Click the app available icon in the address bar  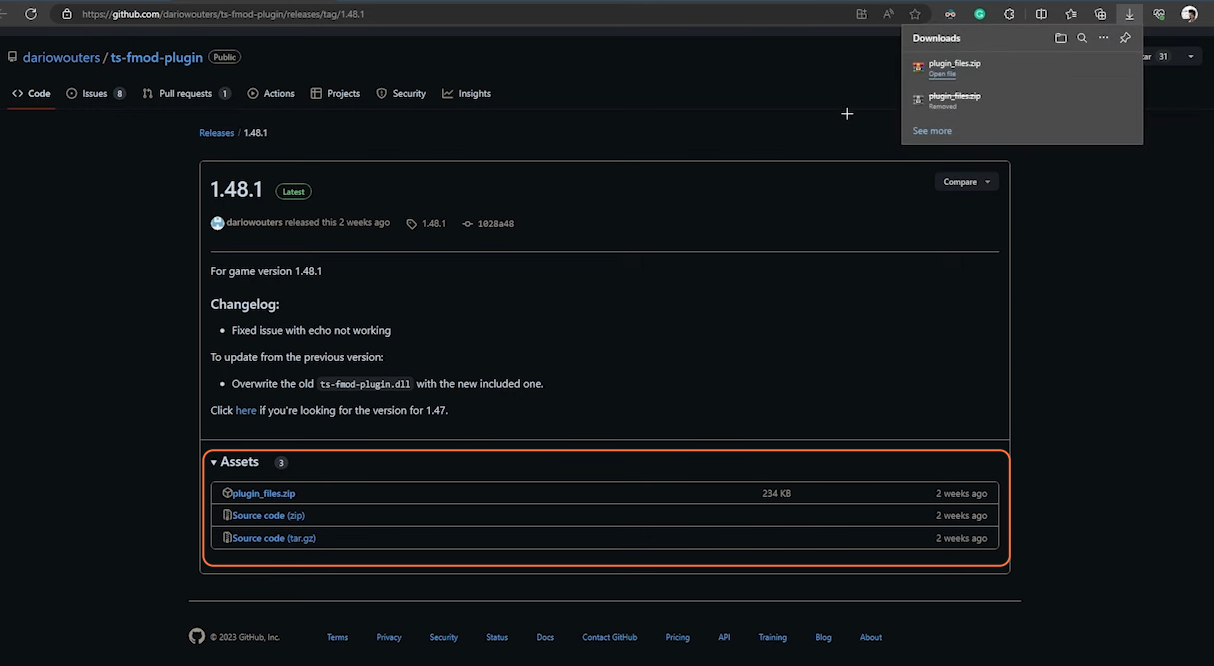[x=861, y=14]
